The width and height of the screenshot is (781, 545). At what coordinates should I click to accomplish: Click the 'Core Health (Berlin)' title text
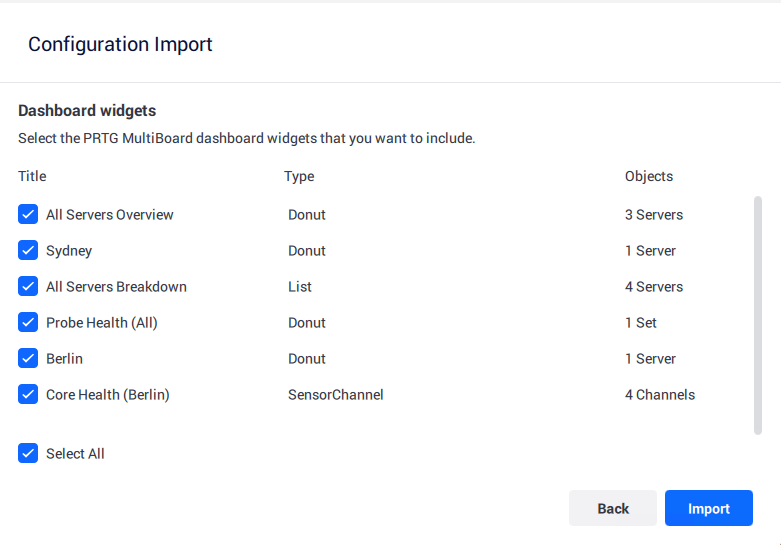pos(108,395)
